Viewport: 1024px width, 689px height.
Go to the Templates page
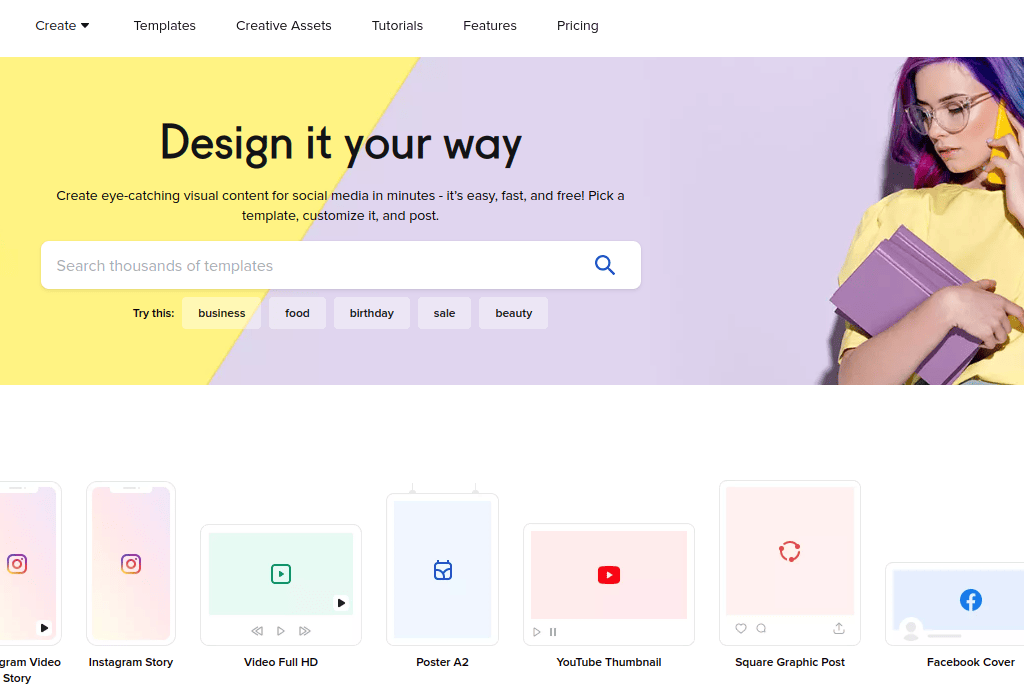click(165, 25)
